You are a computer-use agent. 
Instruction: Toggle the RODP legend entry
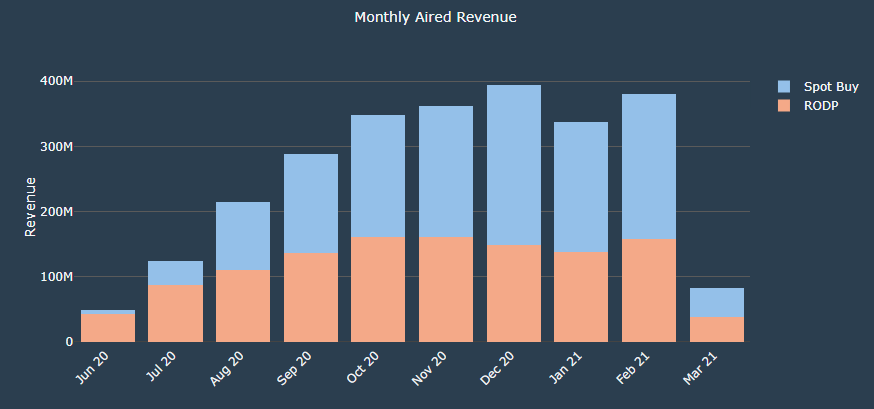point(820,105)
